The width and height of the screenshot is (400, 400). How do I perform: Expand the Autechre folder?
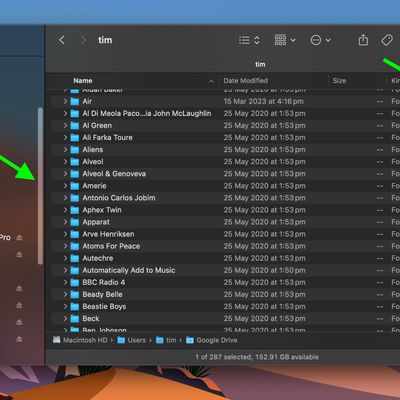(x=65, y=258)
